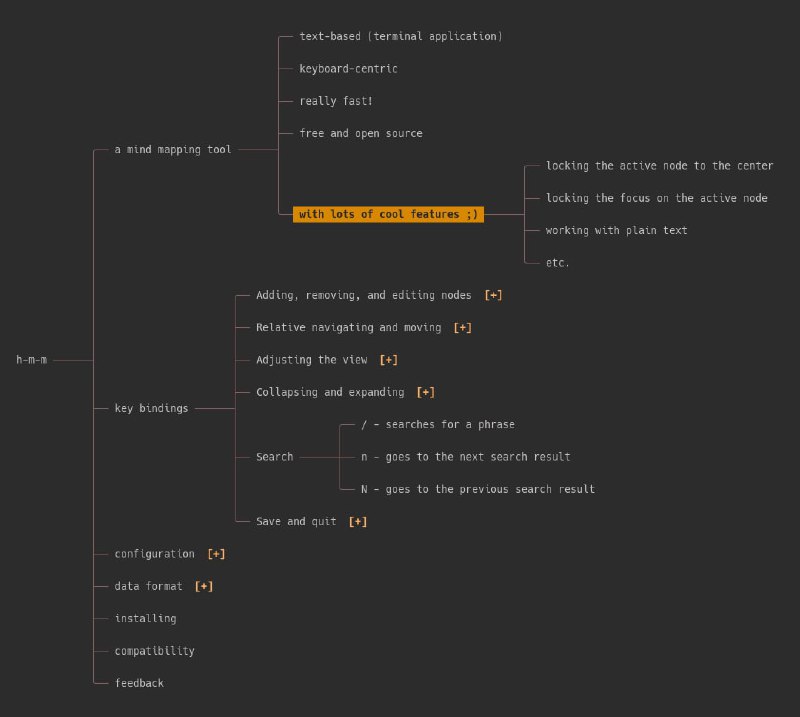The height and width of the screenshot is (717, 800).
Task: Click 'locking the active node to the center'
Action: coord(659,166)
